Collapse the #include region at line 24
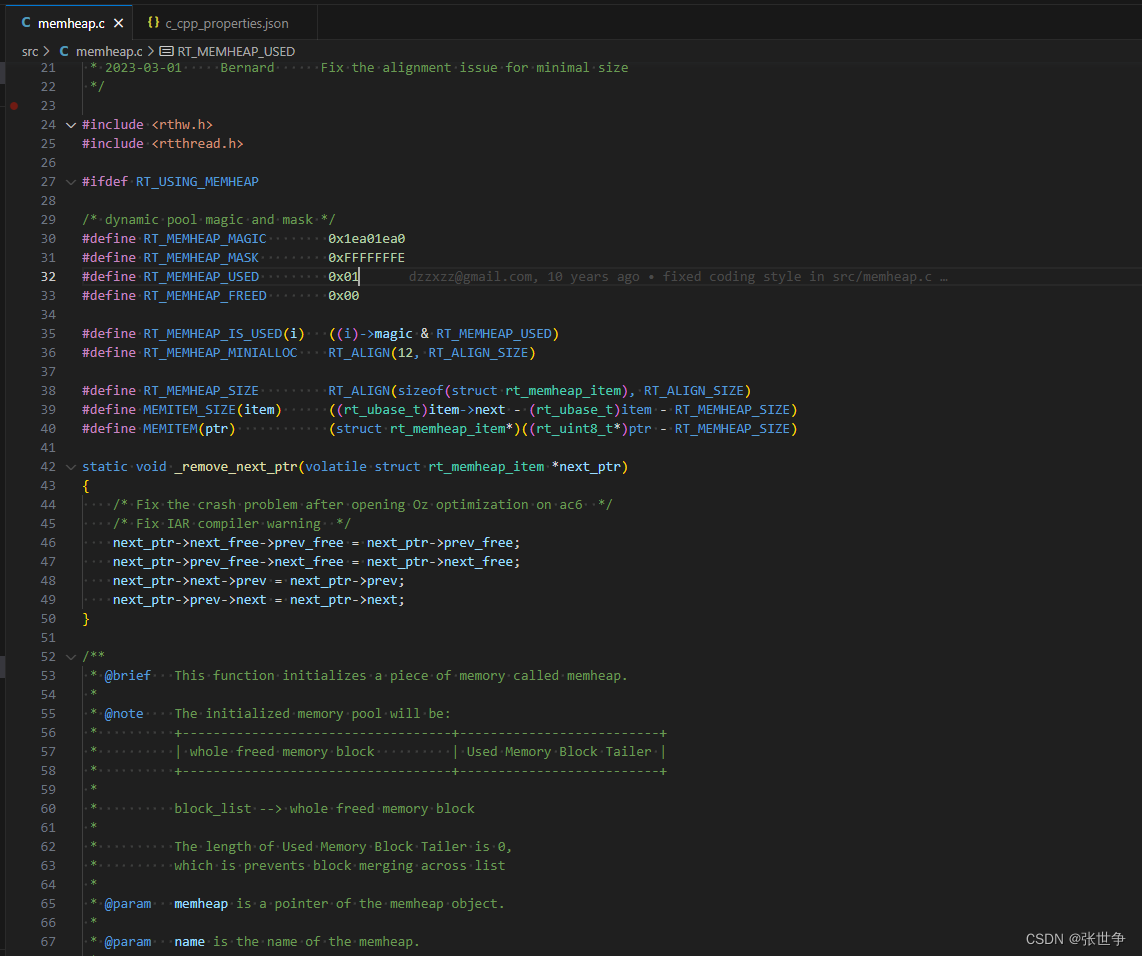The width and height of the screenshot is (1142, 956). pos(69,124)
